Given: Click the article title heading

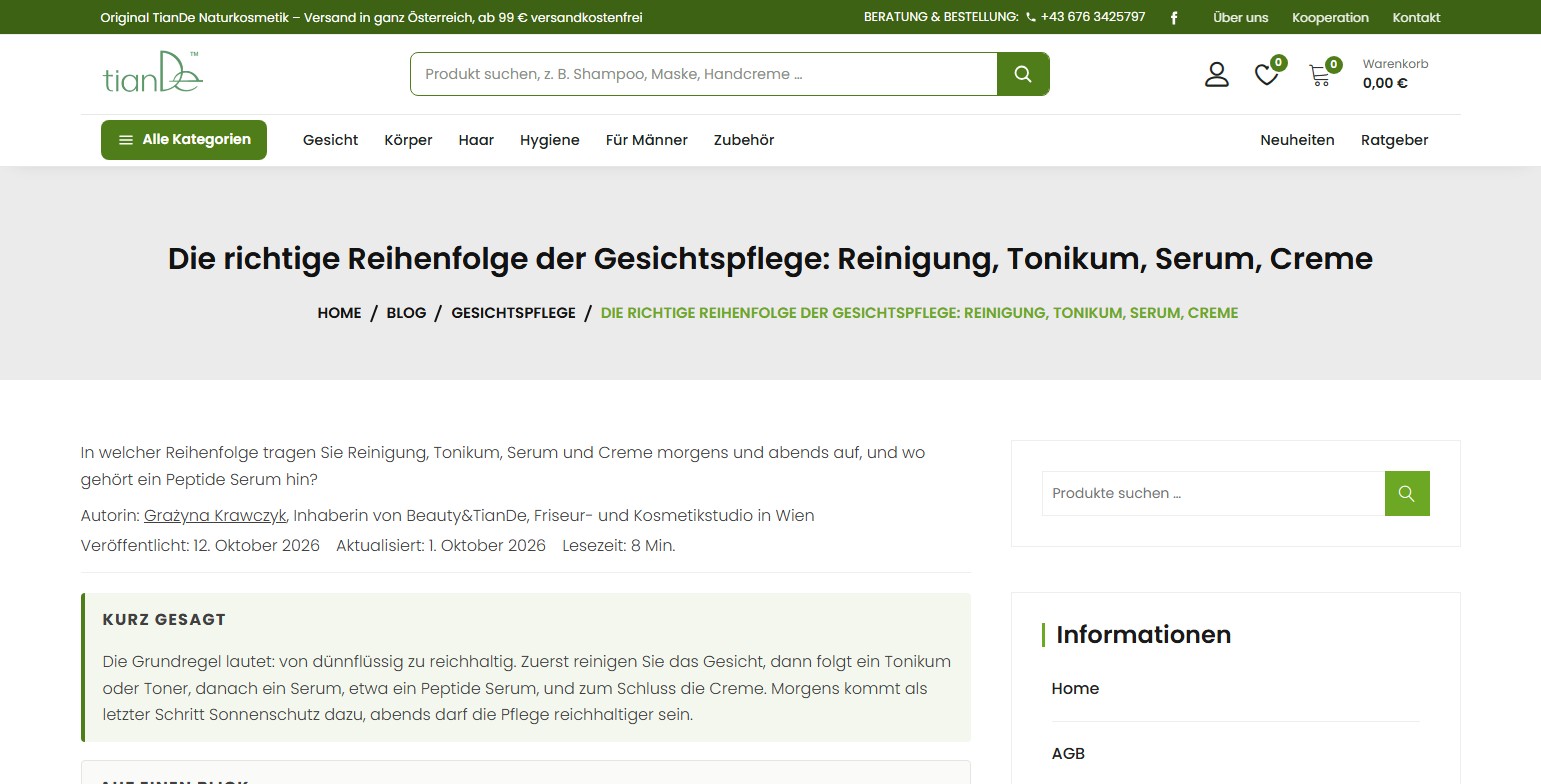Looking at the screenshot, I should [770, 259].
